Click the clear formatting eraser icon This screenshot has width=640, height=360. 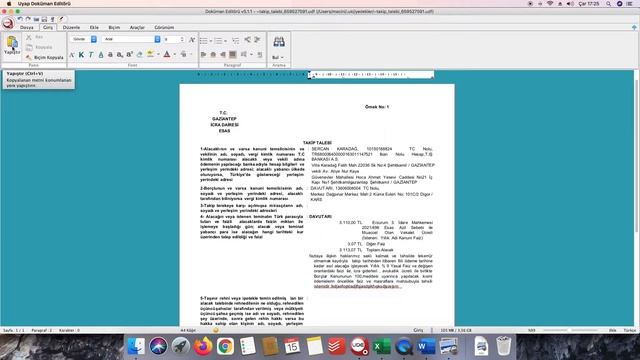coord(140,54)
